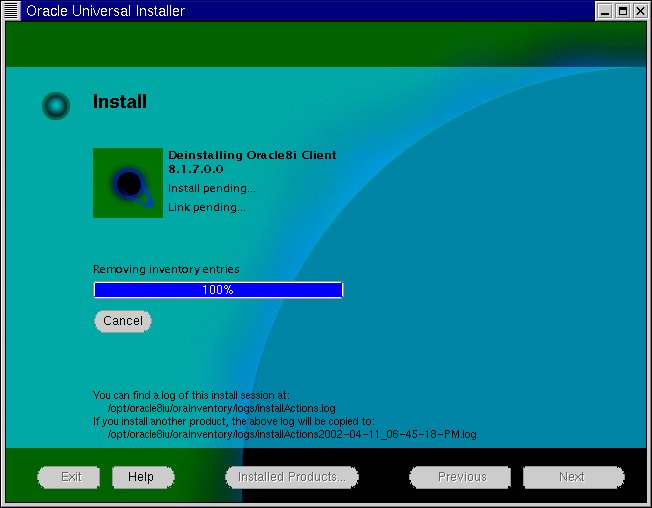652x508 pixels.
Task: Click "If you install another product" line
Action: point(234,421)
